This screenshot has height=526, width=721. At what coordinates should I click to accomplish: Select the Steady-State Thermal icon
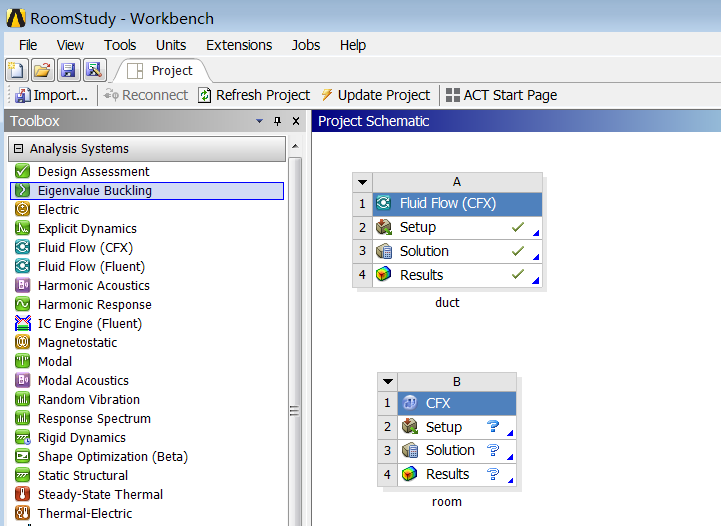coord(23,494)
